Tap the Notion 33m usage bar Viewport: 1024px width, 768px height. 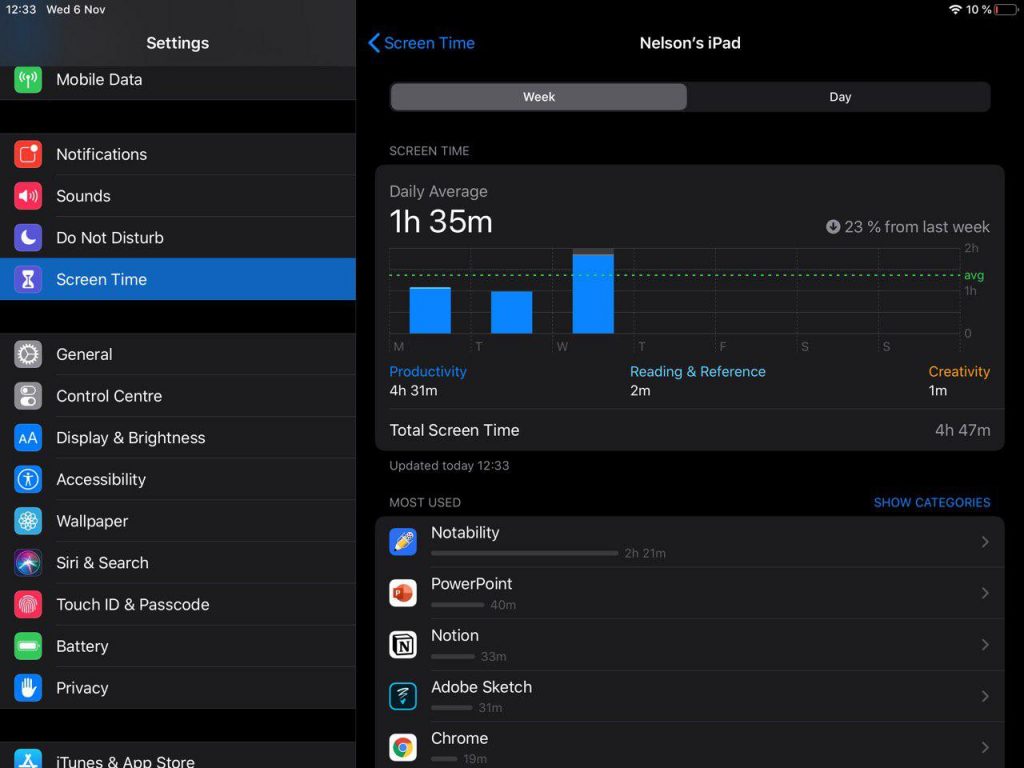(x=453, y=656)
